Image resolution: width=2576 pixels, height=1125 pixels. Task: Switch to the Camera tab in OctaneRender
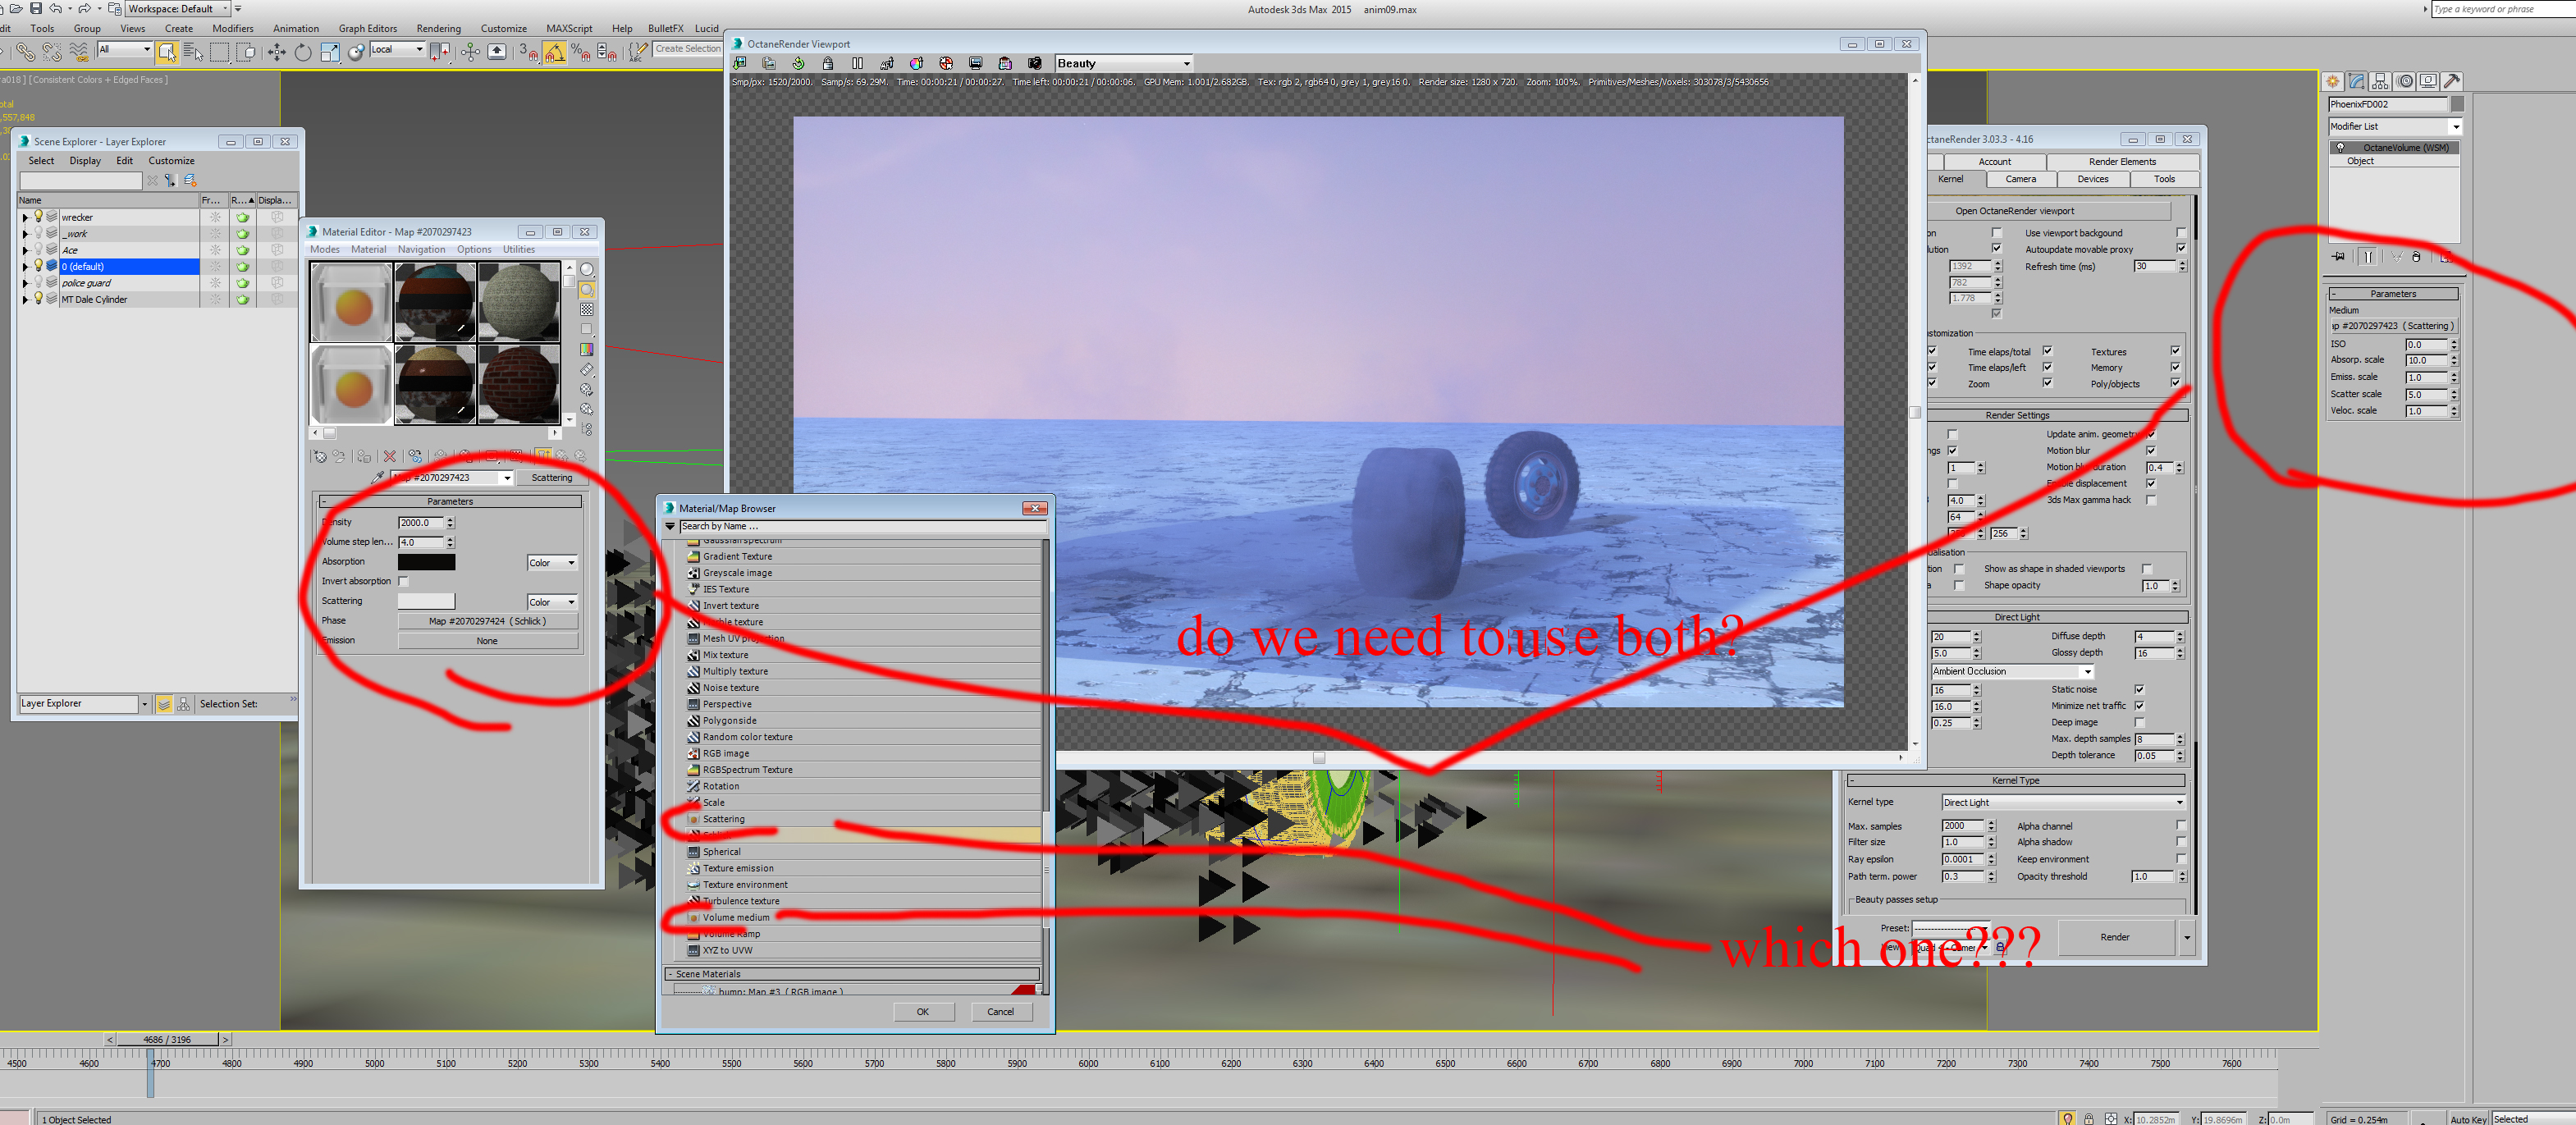coord(2020,179)
